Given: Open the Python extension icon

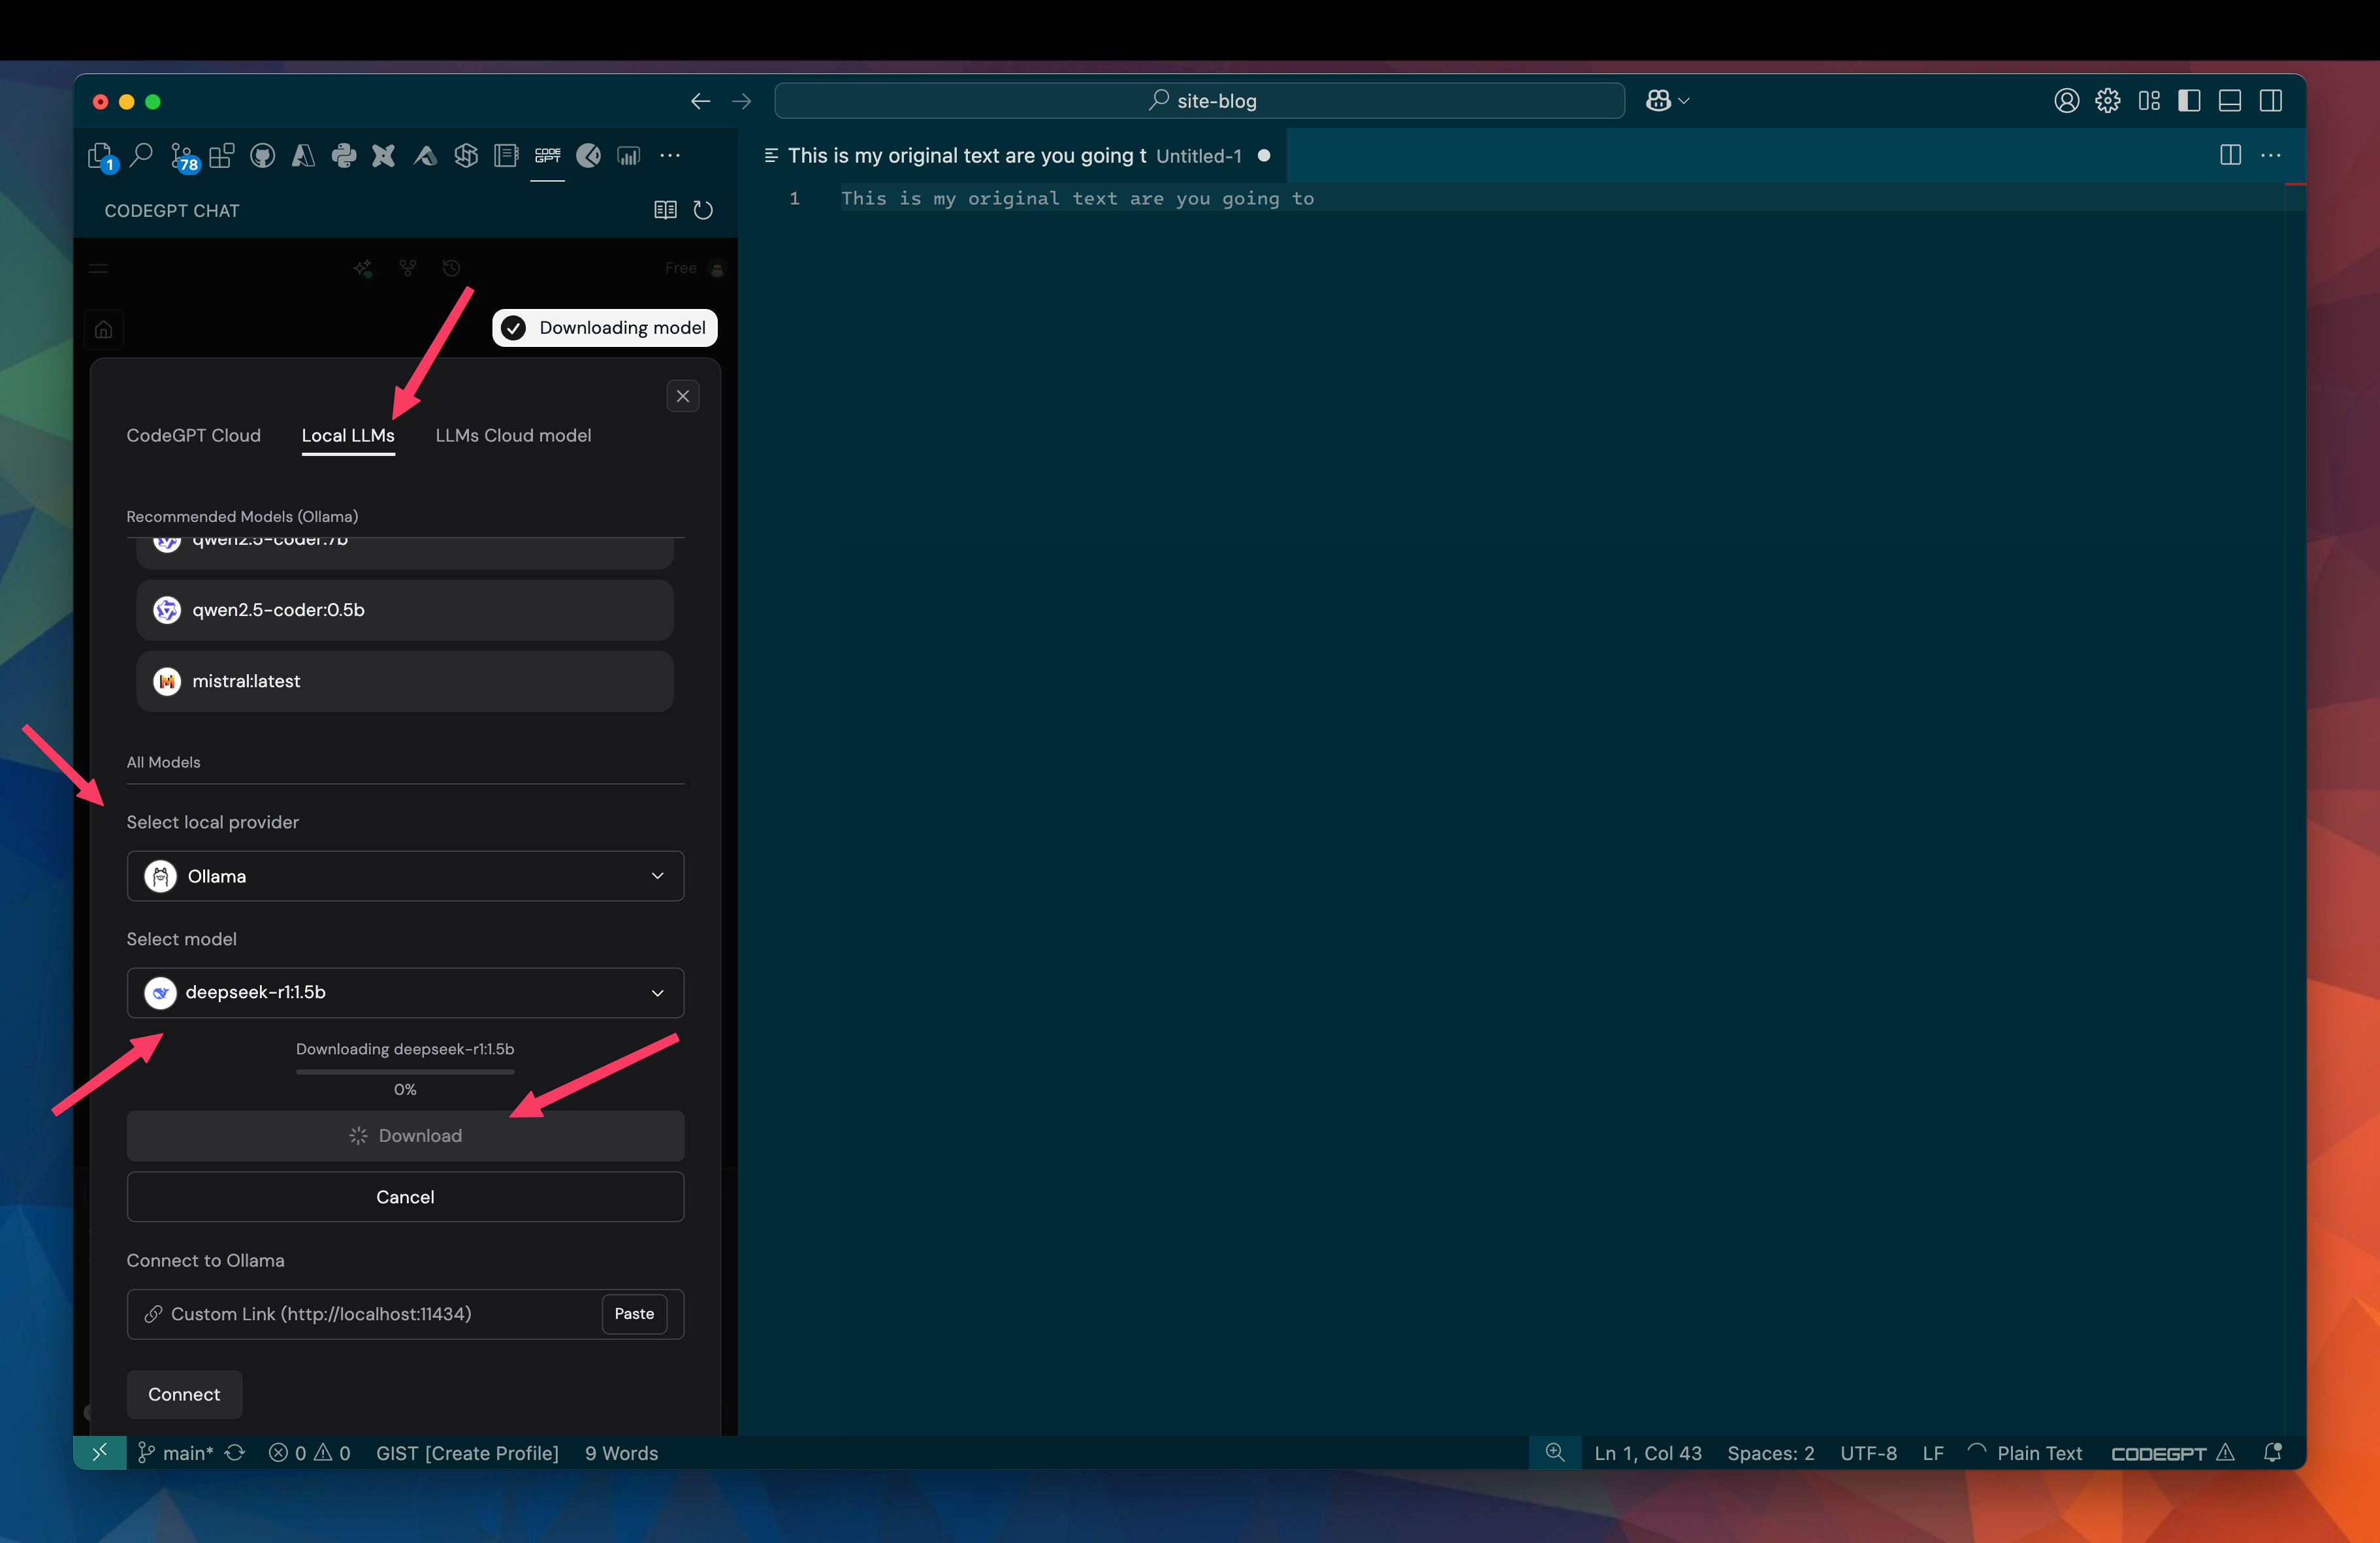Looking at the screenshot, I should 343,156.
